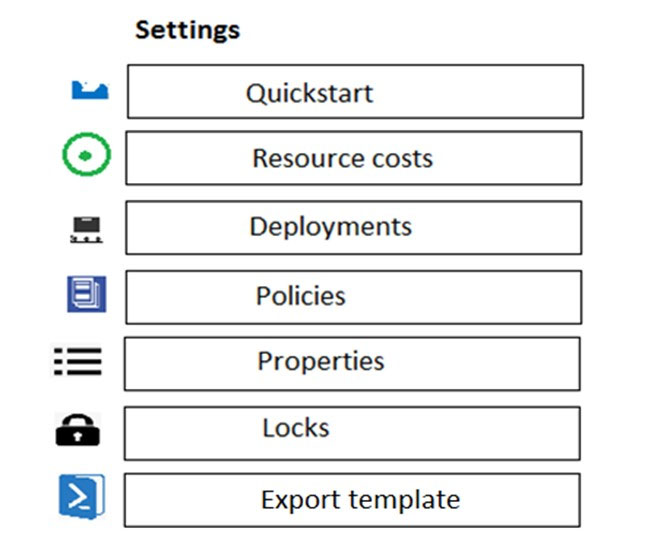The height and width of the screenshot is (540, 664).
Task: Click the Settings heading
Action: 188,30
